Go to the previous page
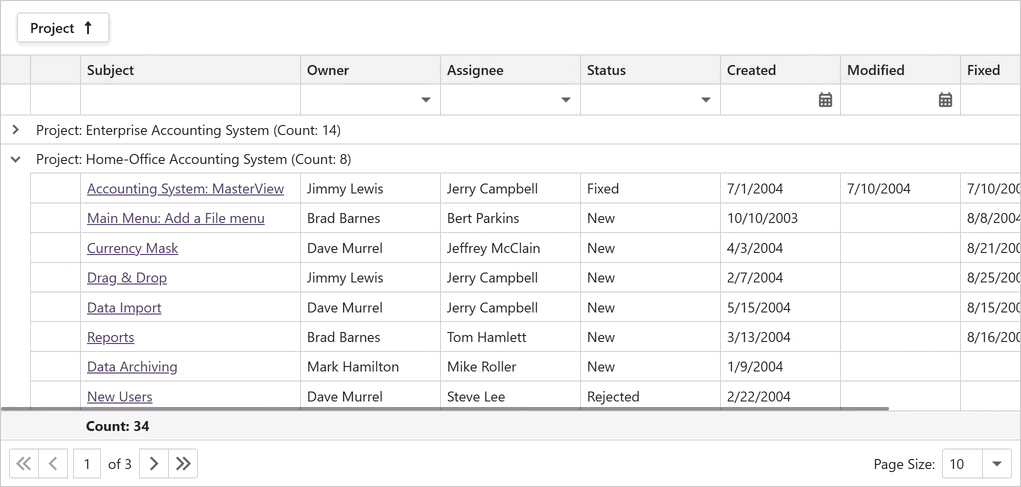1021x487 pixels. tap(54, 464)
